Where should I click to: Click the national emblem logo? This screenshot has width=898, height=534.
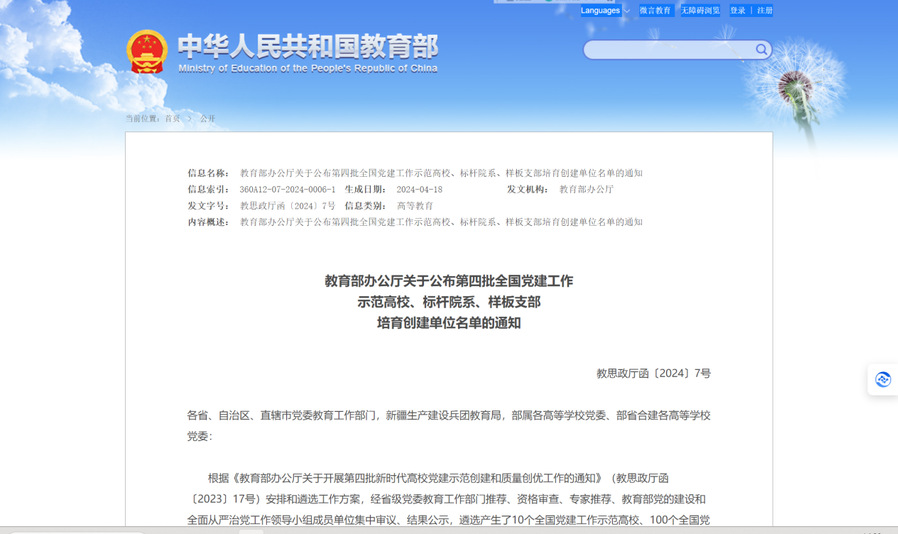[147, 52]
